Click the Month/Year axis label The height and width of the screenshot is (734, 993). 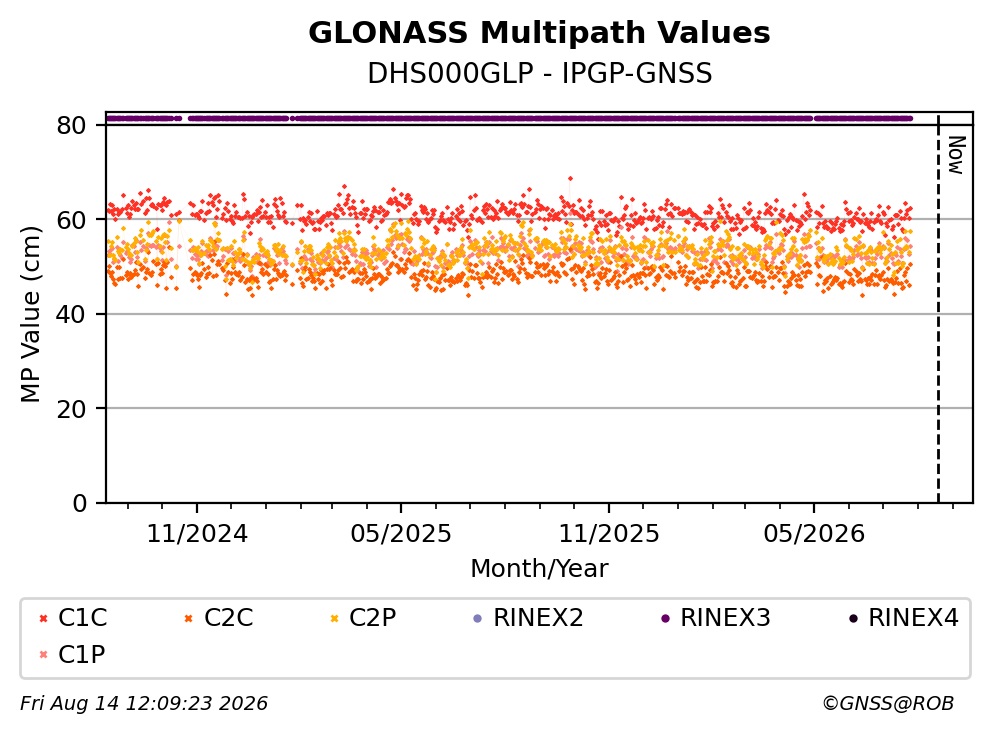pyautogui.click(x=539, y=569)
